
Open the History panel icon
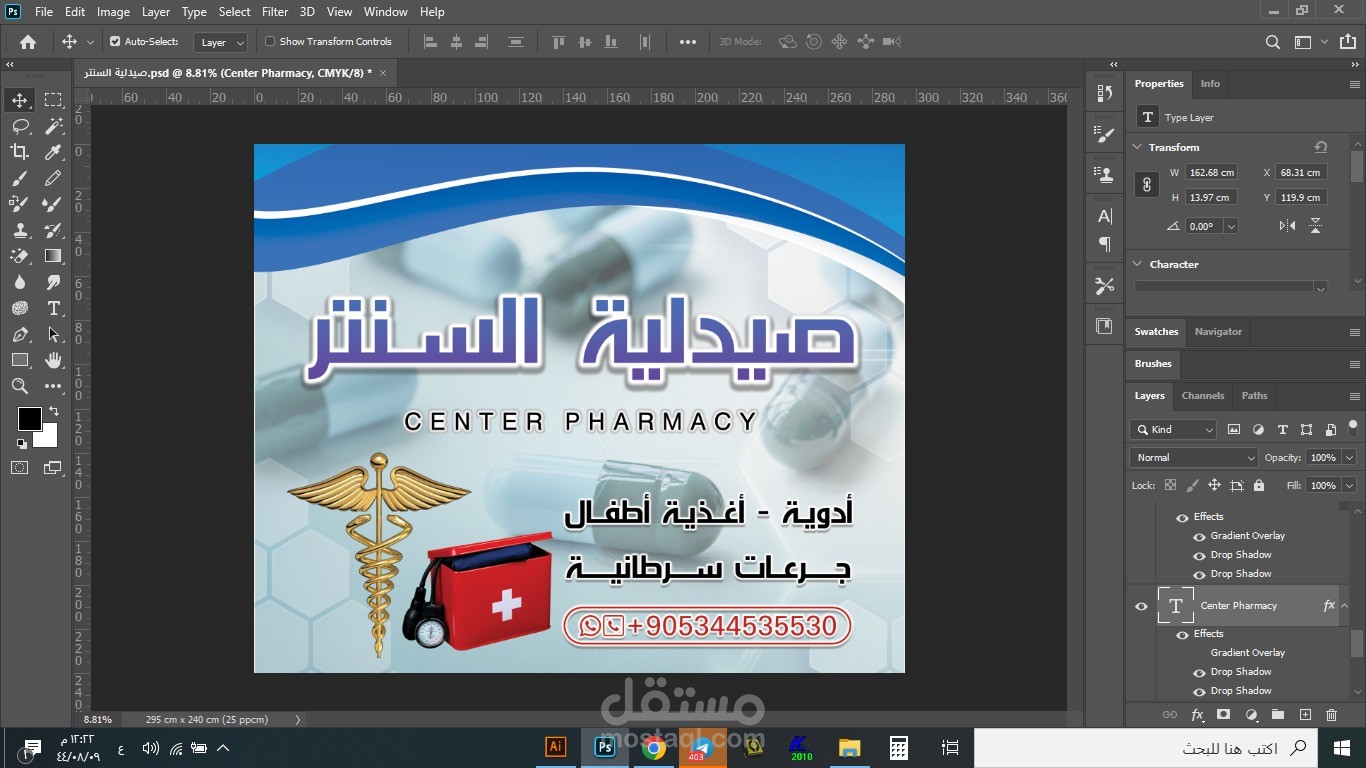1105,93
